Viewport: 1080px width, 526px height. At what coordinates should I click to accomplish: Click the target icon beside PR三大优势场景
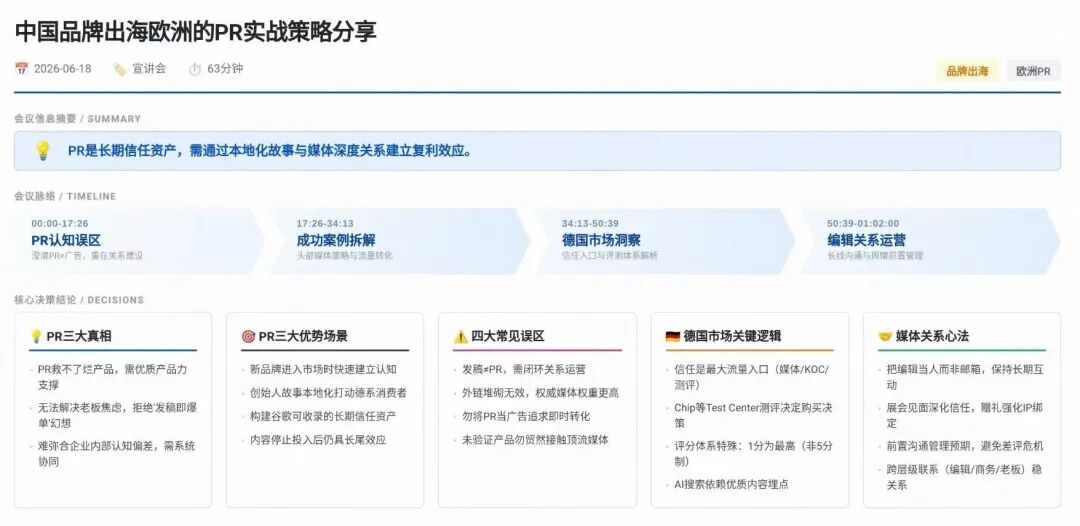248,337
